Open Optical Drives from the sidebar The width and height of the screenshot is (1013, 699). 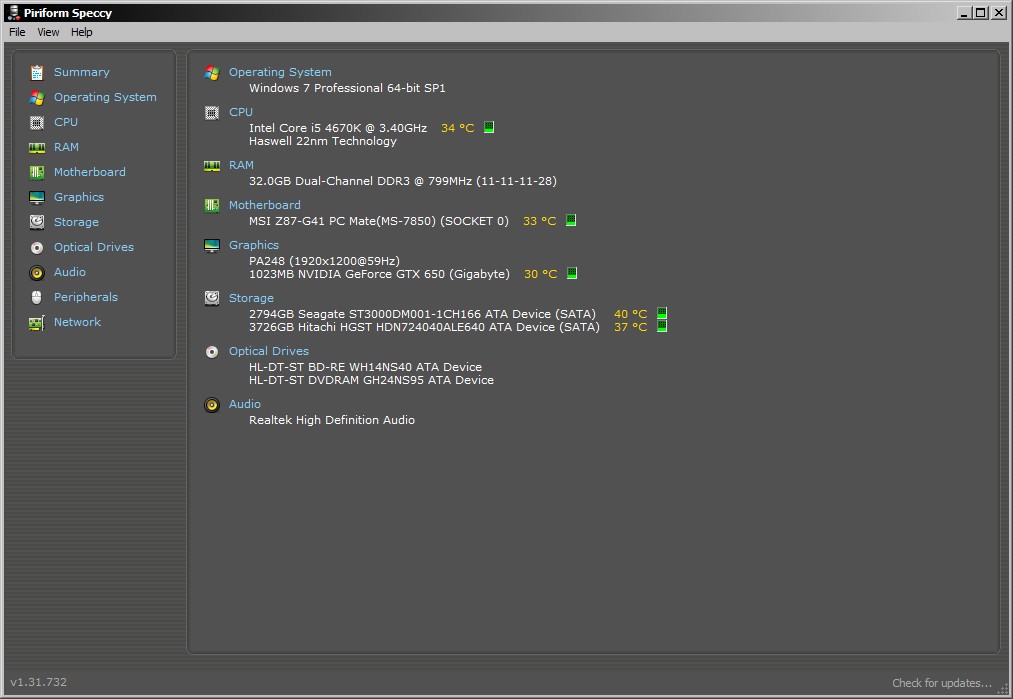[94, 247]
